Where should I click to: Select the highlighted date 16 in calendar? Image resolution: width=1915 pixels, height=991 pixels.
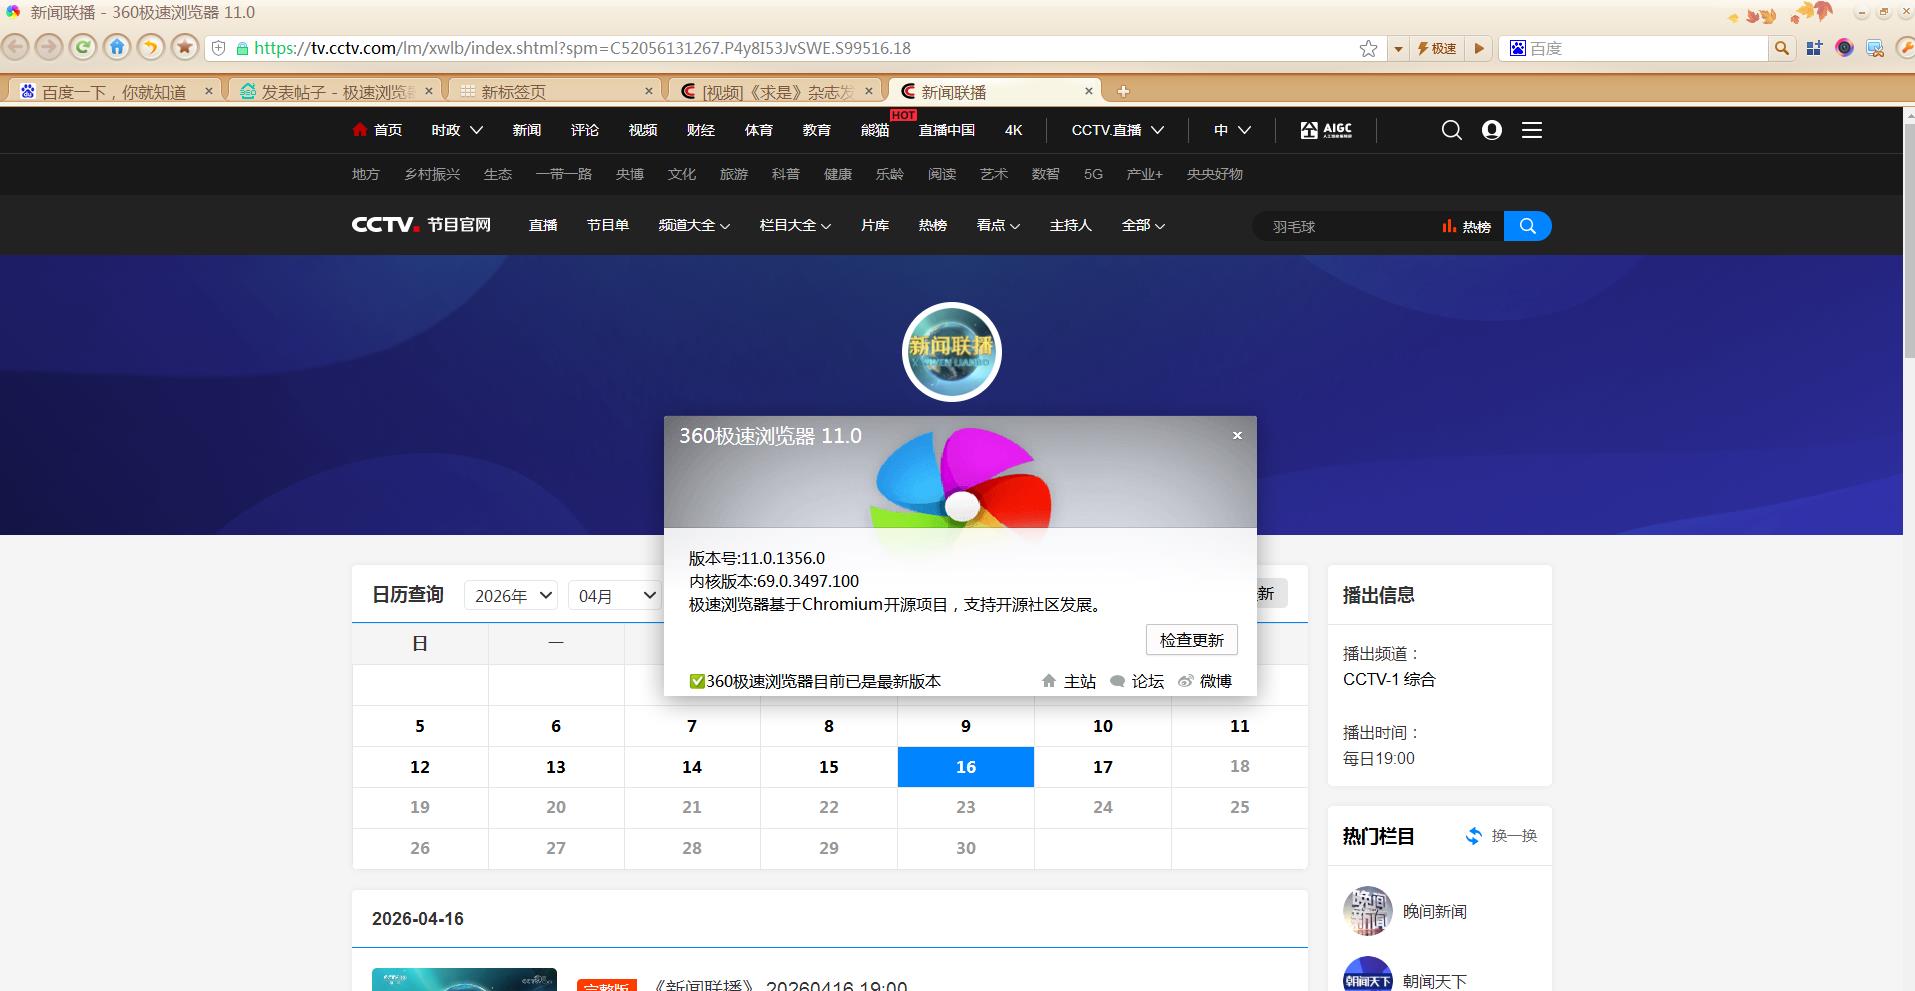tap(966, 767)
